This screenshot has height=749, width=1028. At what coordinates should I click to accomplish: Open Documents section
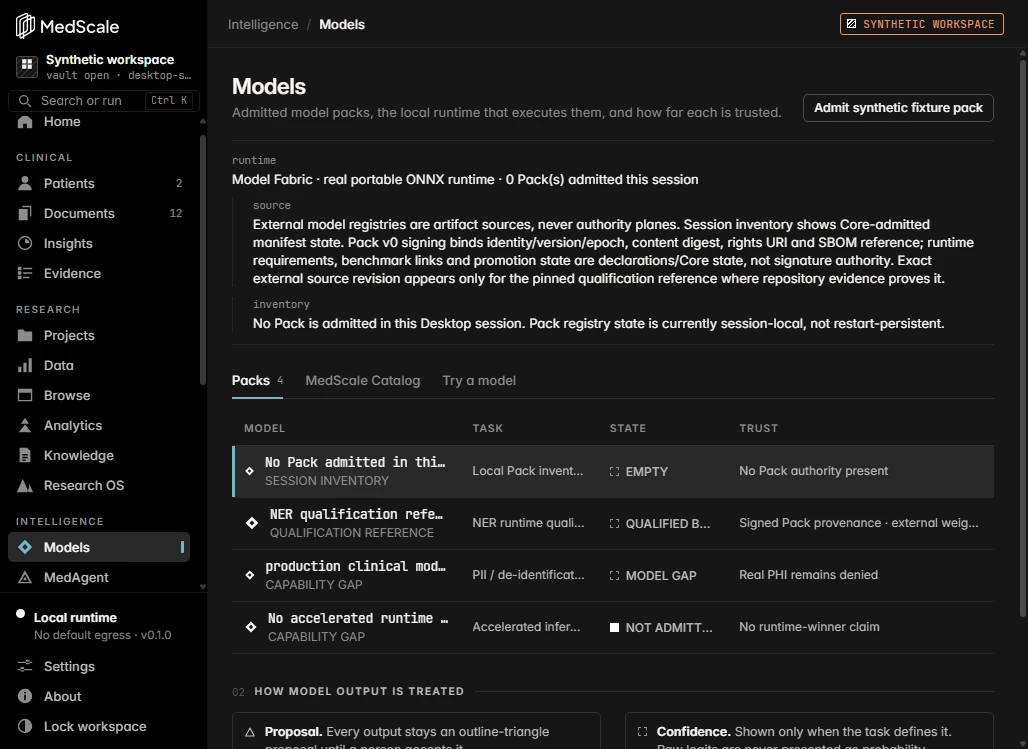pyautogui.click(x=100, y=213)
